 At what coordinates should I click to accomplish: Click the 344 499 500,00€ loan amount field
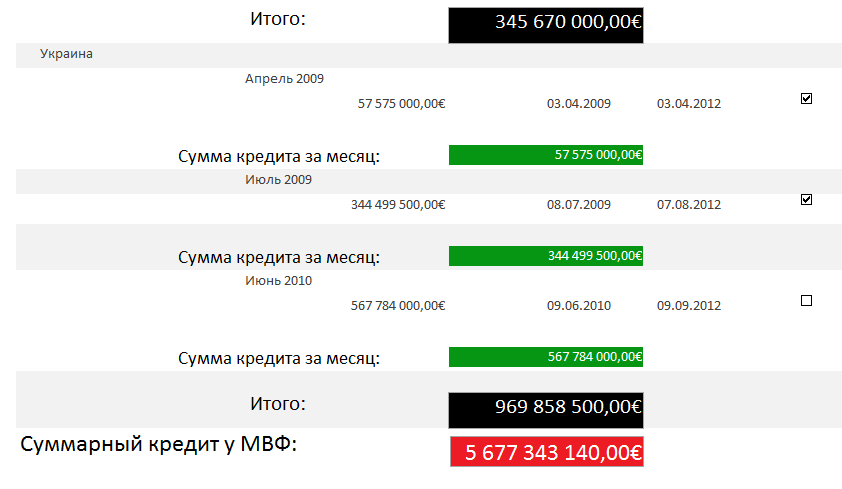pos(398,205)
